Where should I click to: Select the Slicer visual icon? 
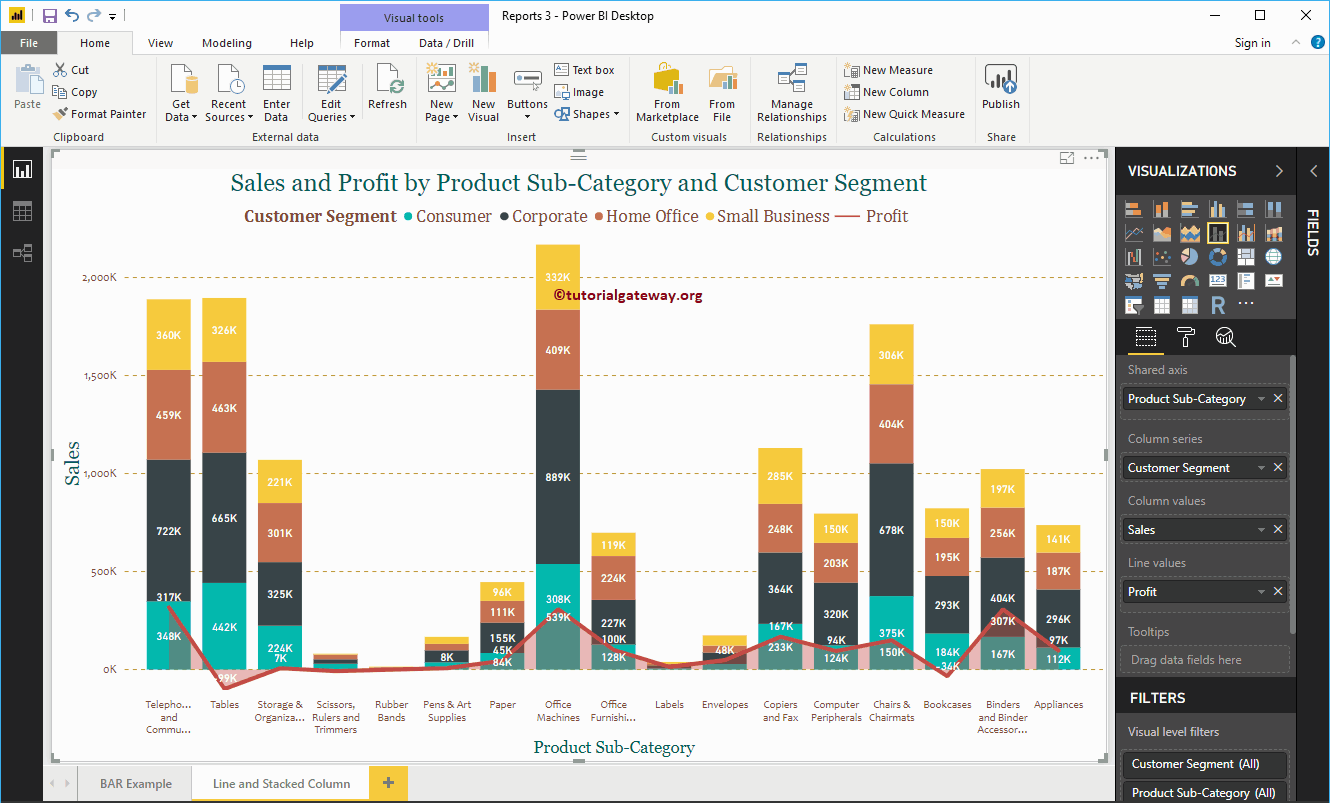pyautogui.click(x=1133, y=304)
